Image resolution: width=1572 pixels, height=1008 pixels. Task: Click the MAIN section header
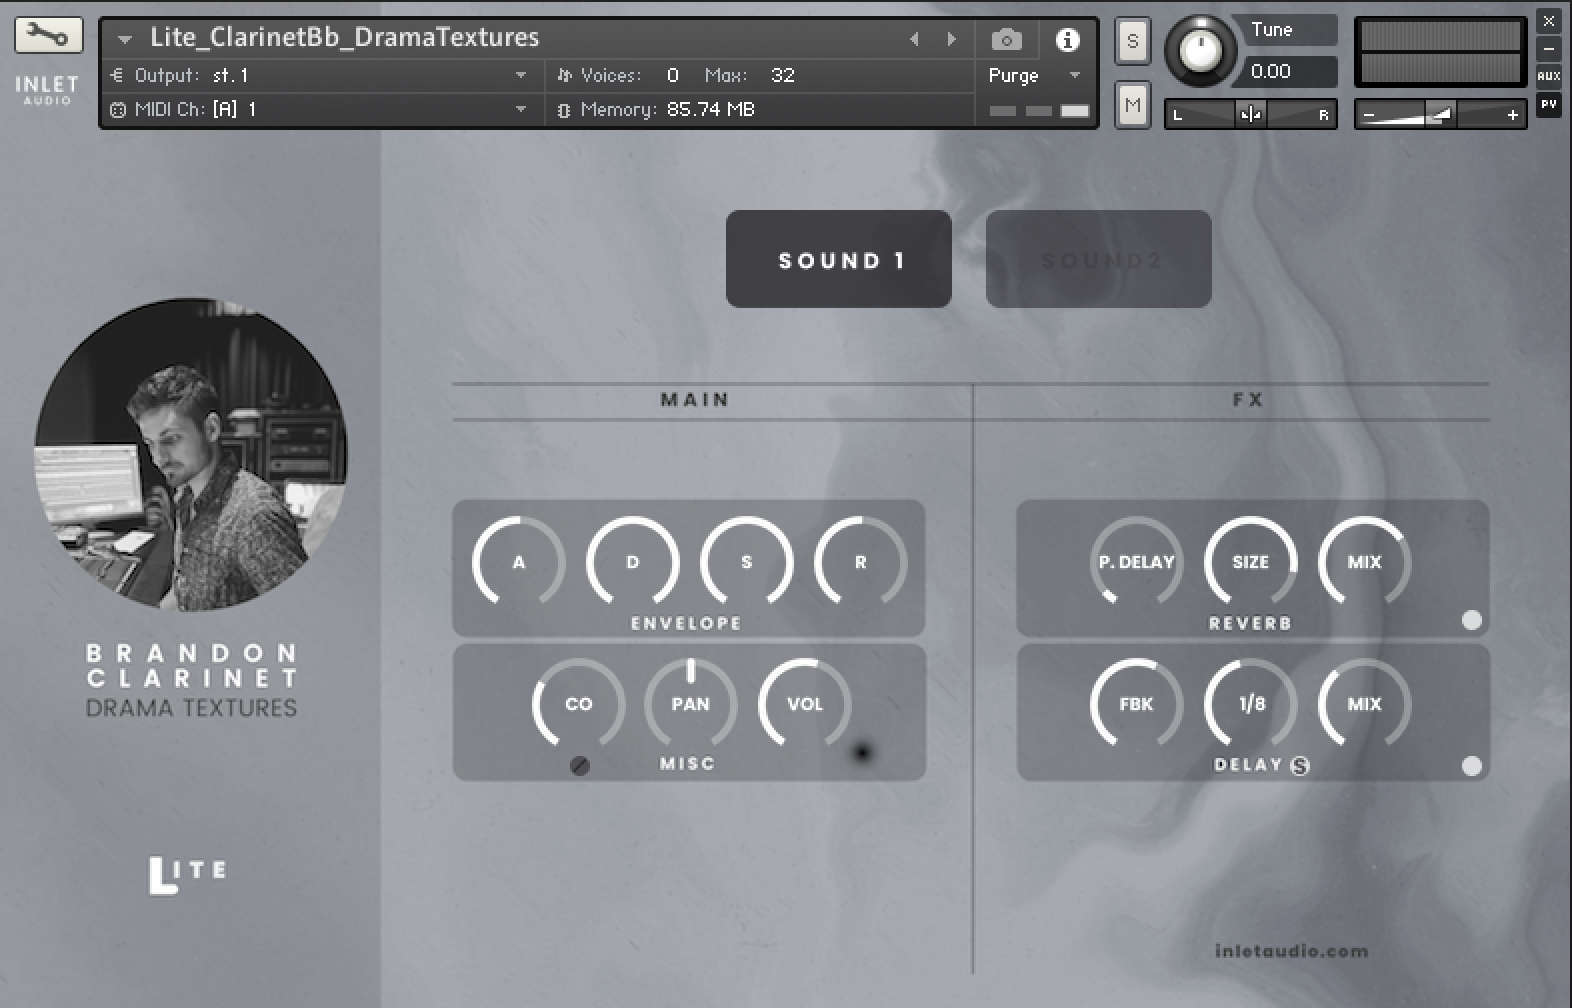(695, 400)
